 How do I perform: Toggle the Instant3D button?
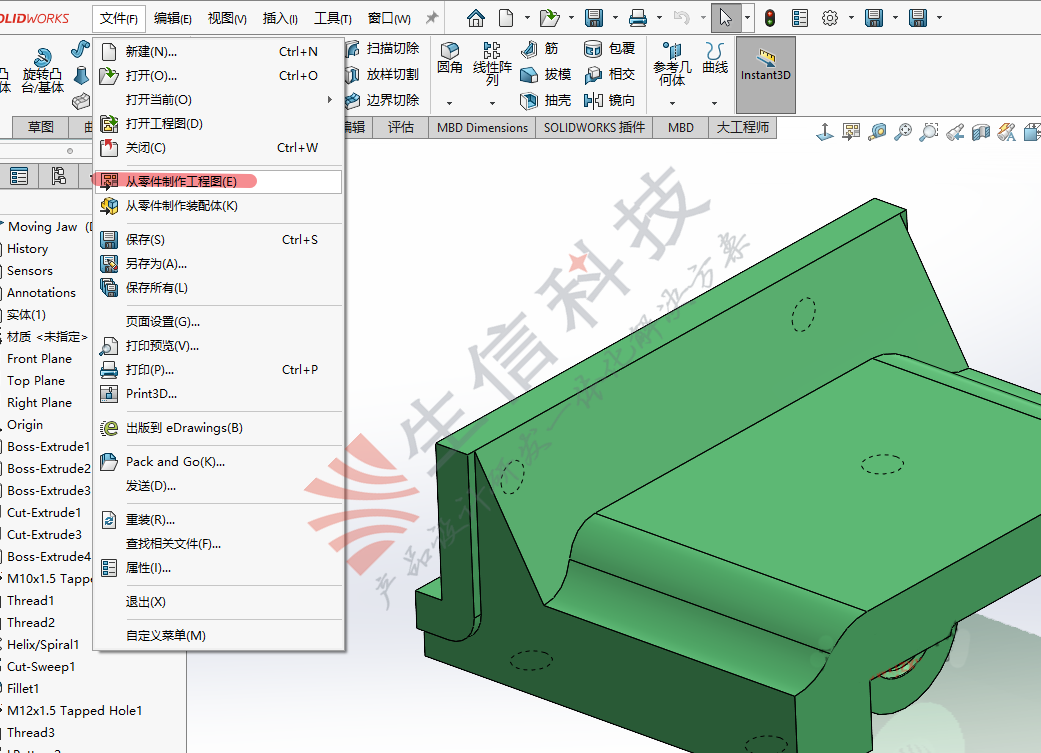pyautogui.click(x=765, y=74)
